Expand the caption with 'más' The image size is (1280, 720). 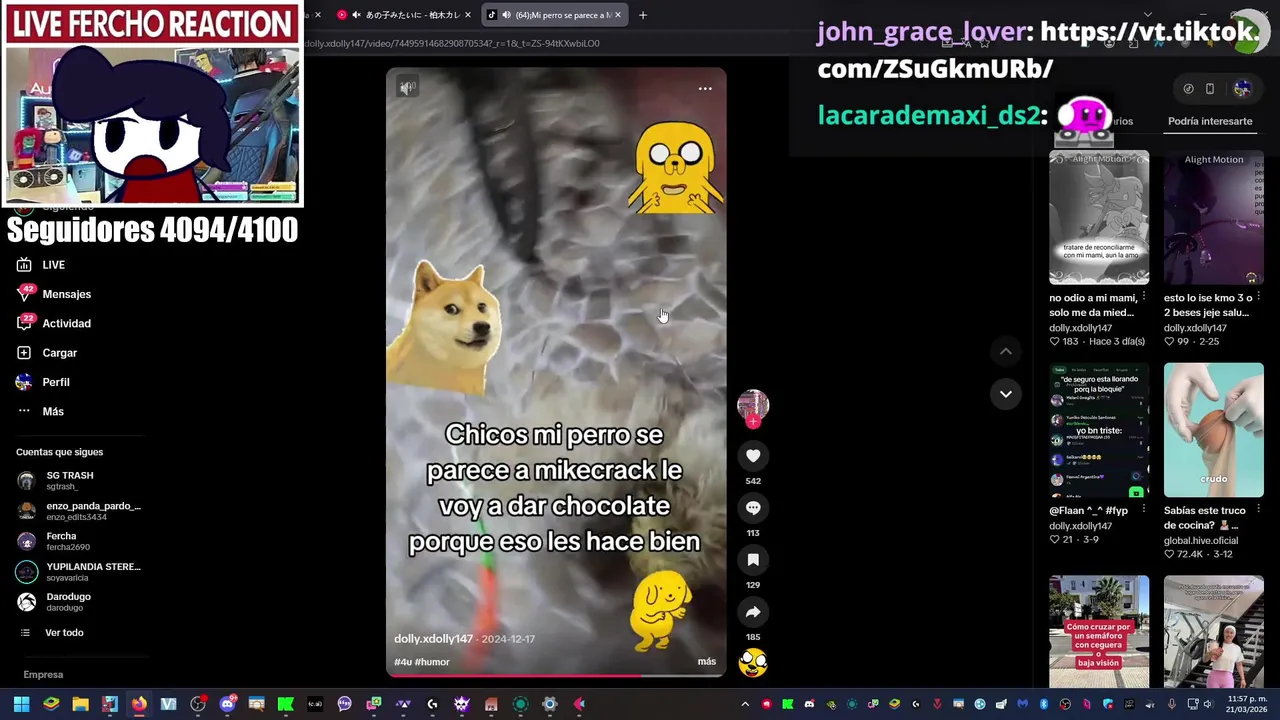[707, 662]
